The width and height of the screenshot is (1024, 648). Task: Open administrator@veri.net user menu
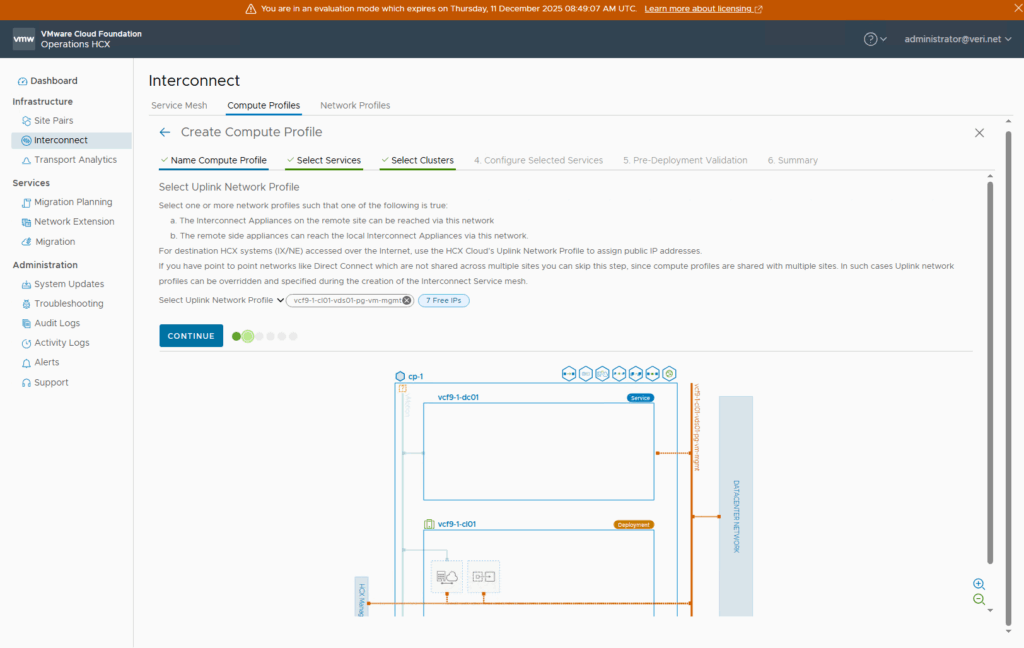[957, 39]
